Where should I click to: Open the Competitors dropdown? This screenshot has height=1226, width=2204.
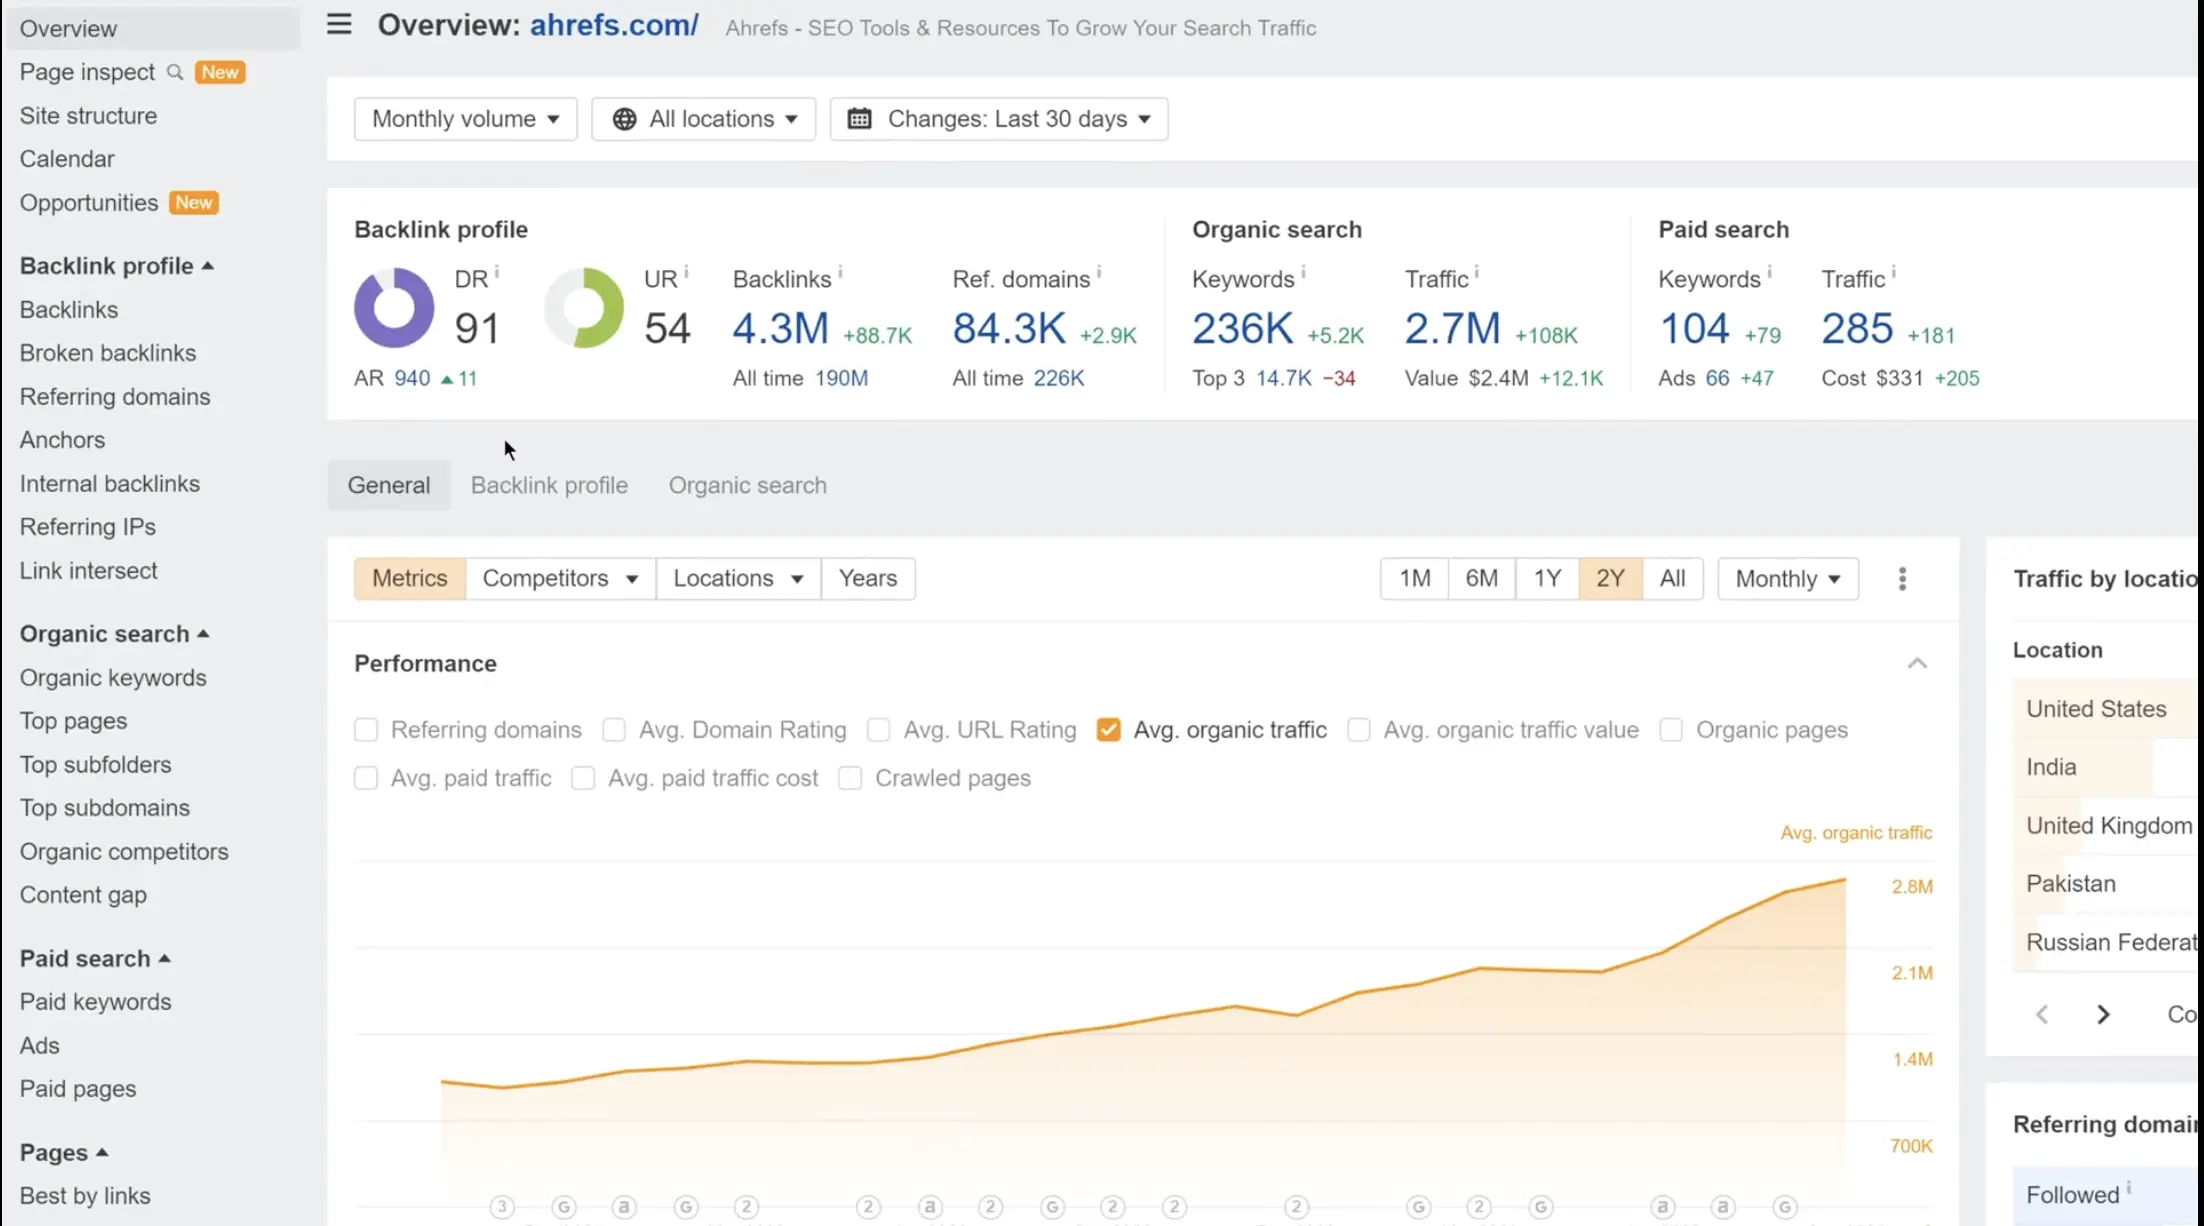pyautogui.click(x=560, y=579)
